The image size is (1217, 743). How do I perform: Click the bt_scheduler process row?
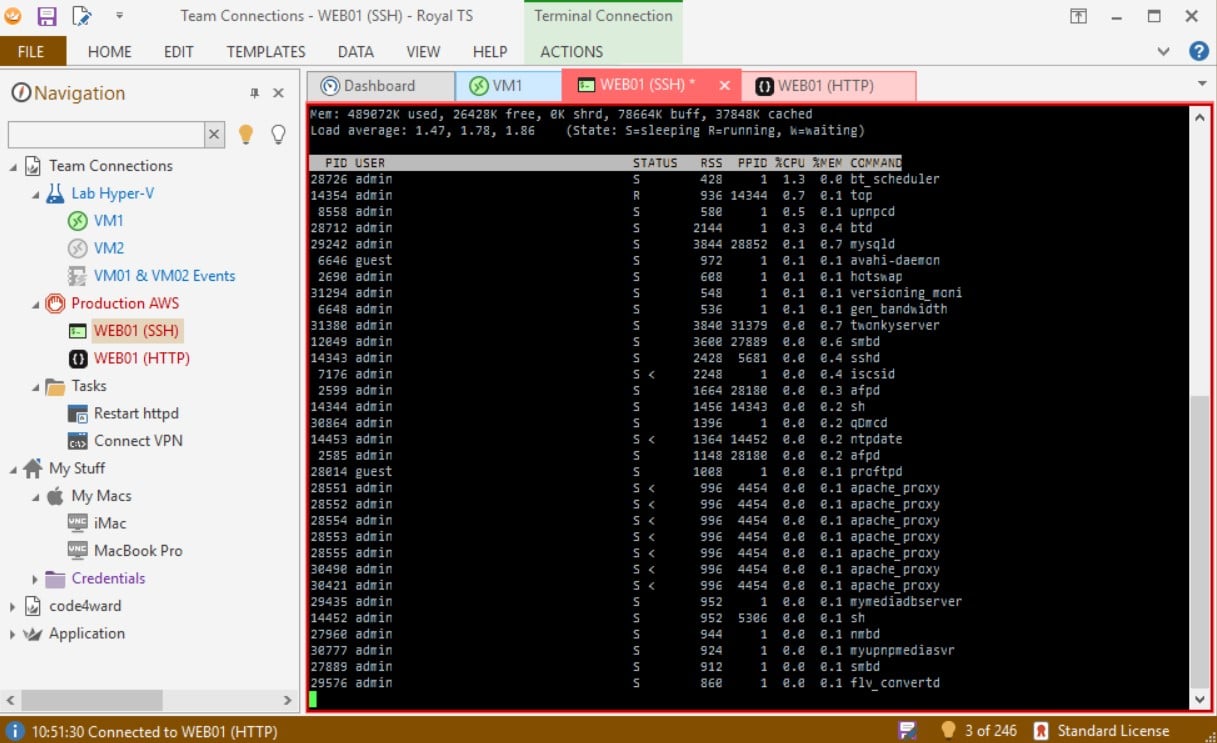point(625,179)
